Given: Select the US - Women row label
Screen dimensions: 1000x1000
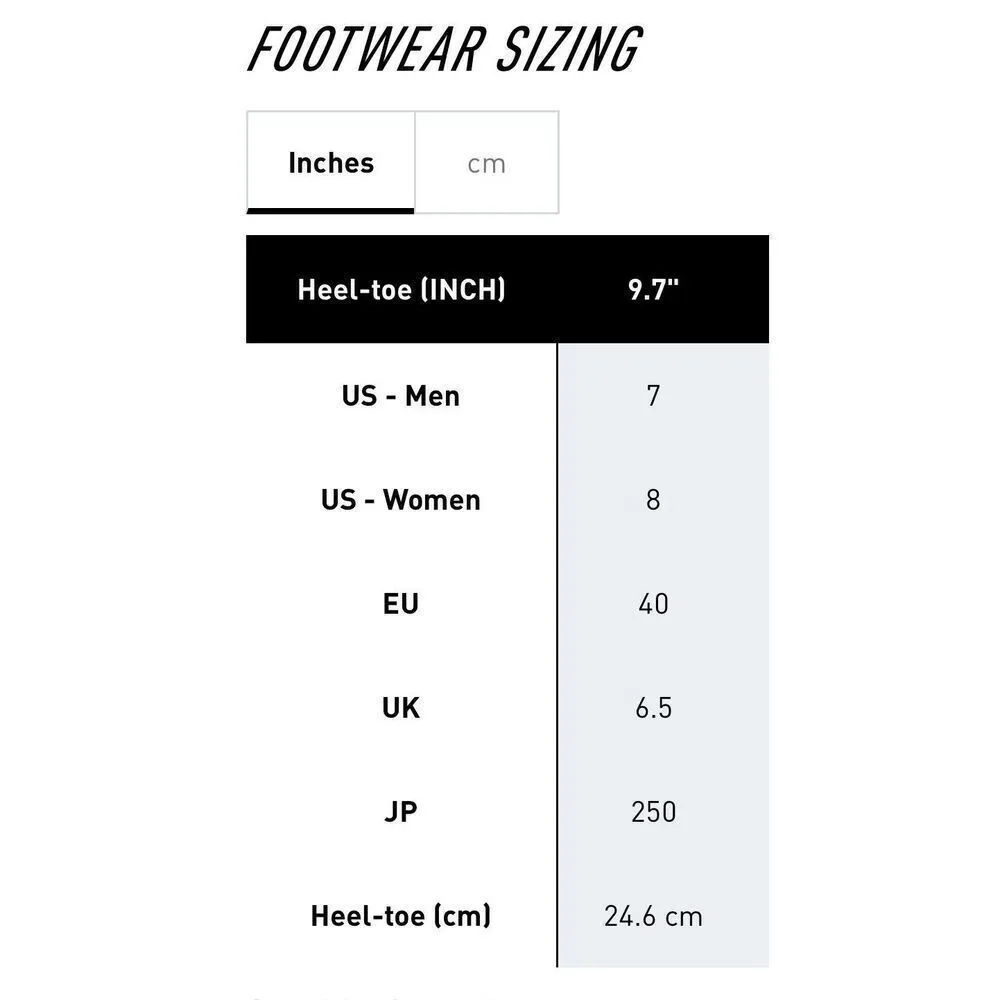Looking at the screenshot, I should pyautogui.click(x=401, y=500).
